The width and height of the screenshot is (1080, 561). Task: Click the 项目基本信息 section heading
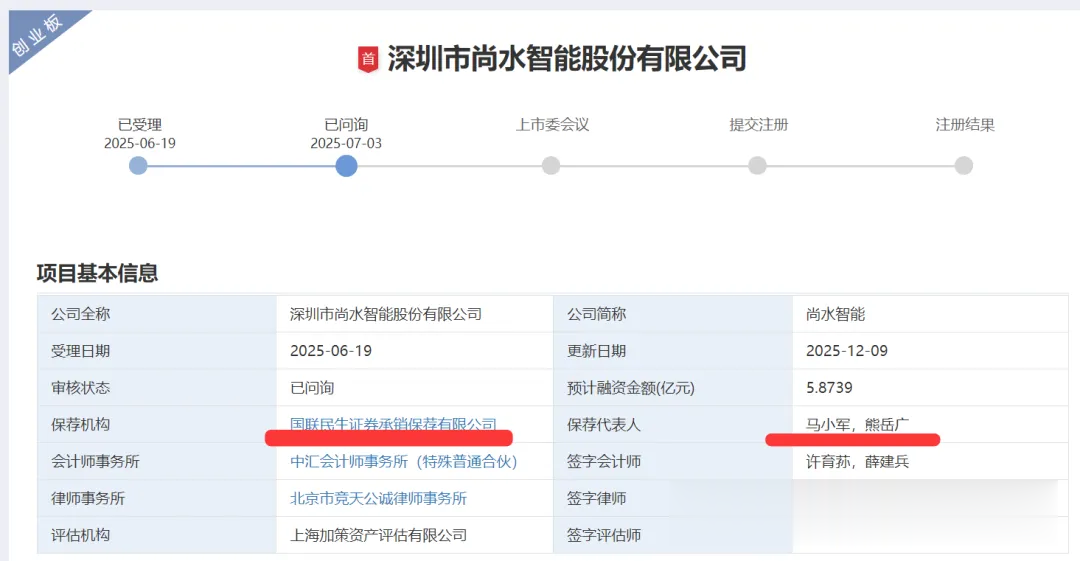pos(97,273)
